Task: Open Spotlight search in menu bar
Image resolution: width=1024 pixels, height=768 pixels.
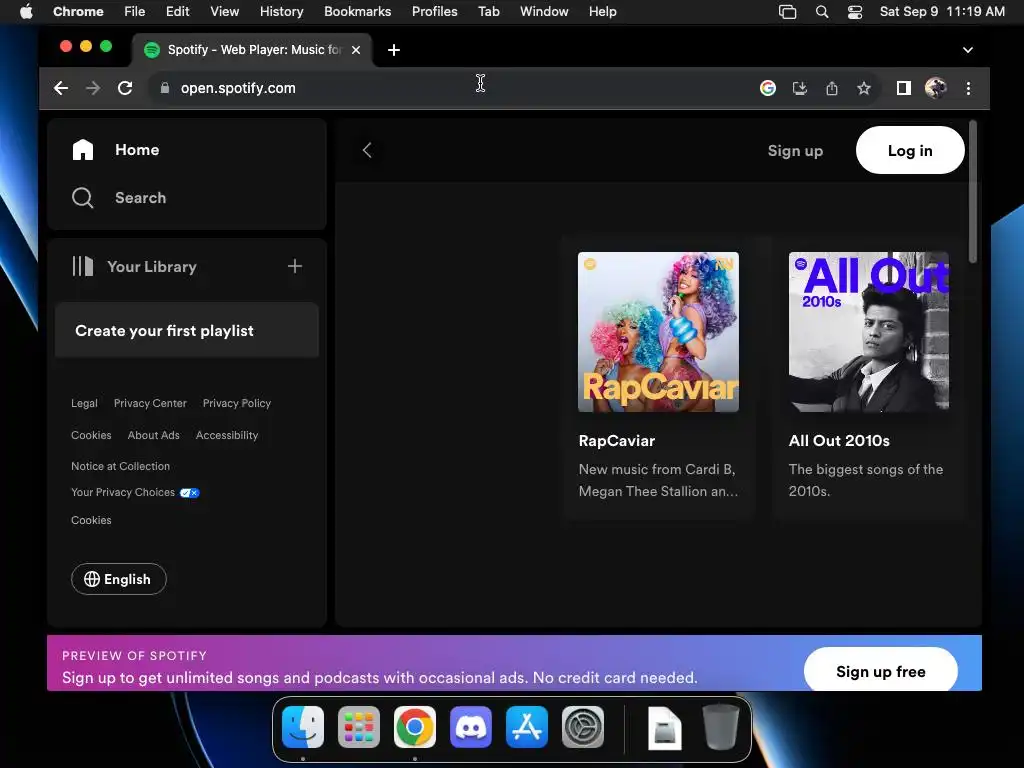Action: point(822,12)
